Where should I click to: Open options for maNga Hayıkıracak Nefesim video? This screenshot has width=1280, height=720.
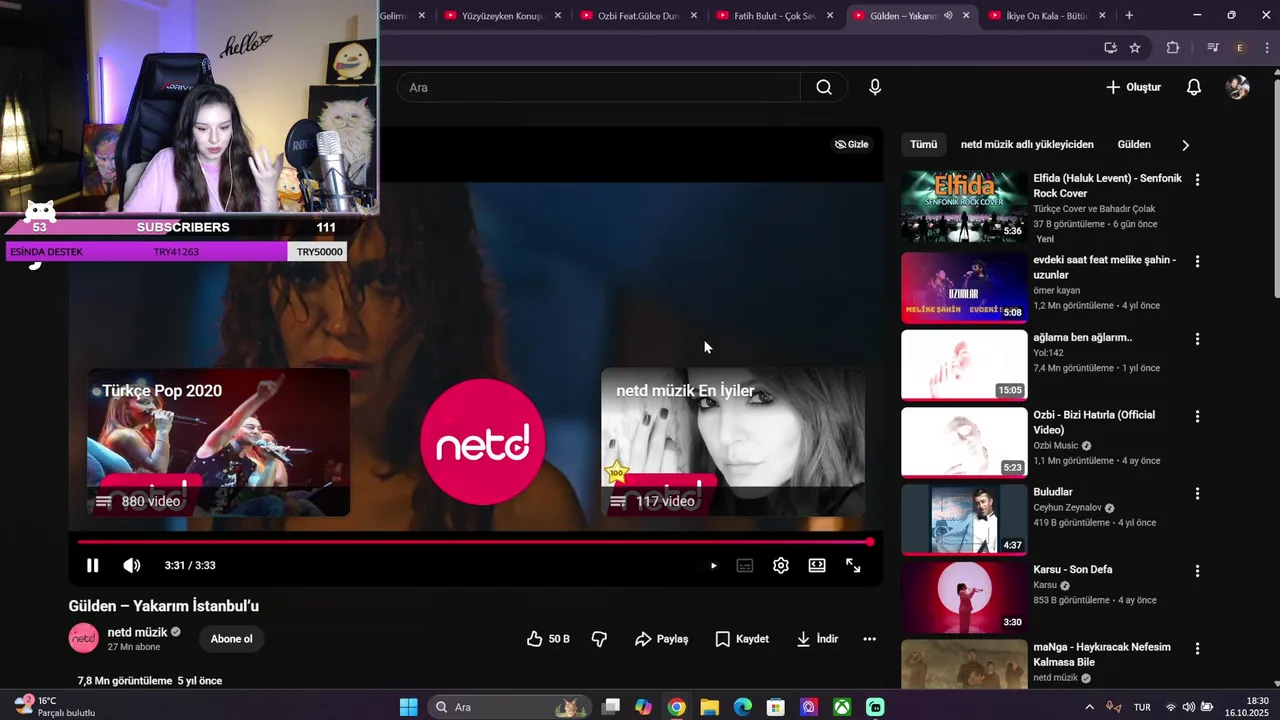point(1197,648)
